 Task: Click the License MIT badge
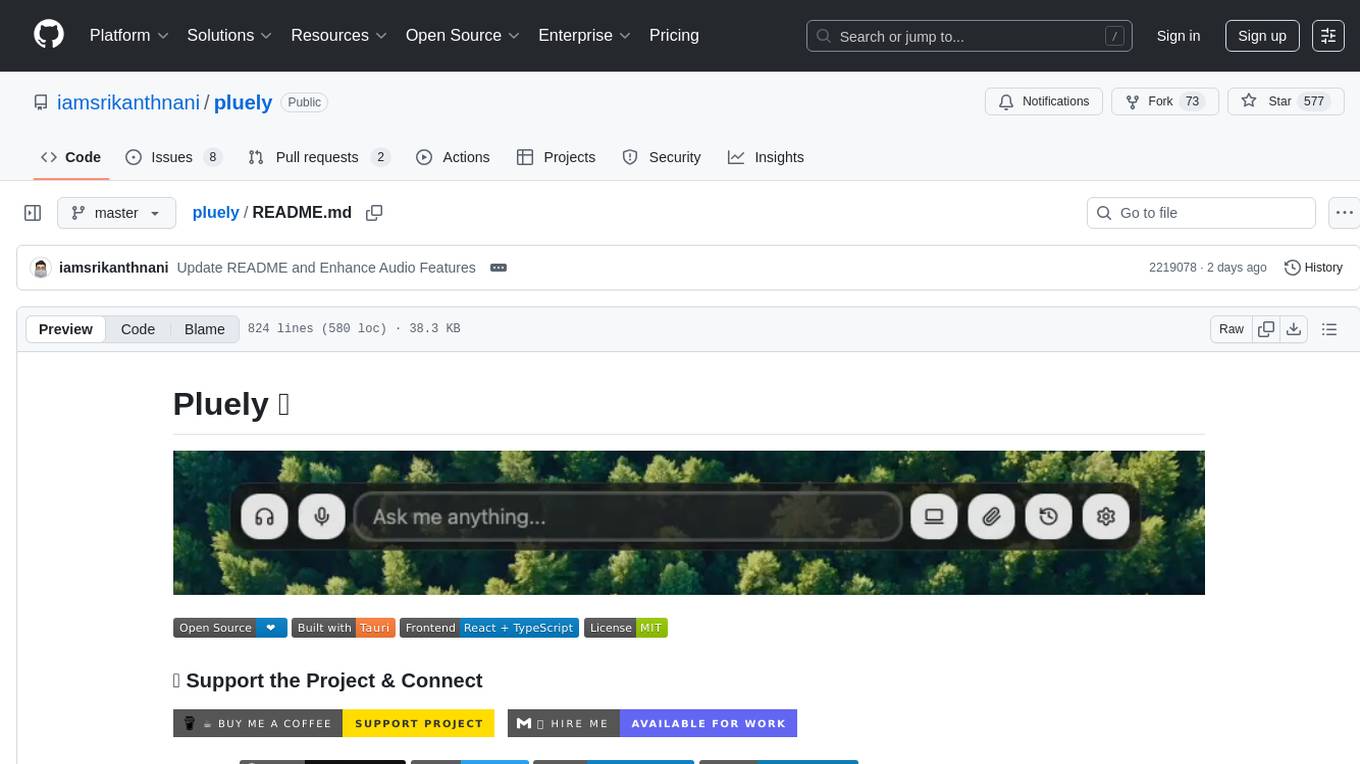(626, 628)
